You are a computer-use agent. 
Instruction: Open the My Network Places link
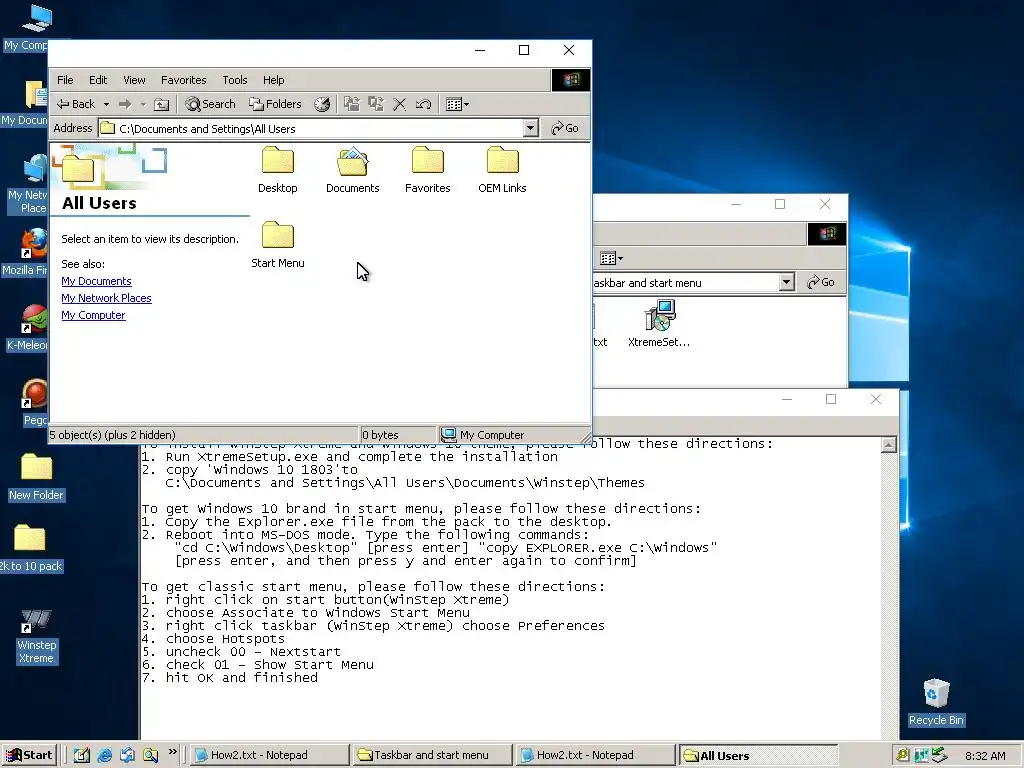click(x=106, y=298)
